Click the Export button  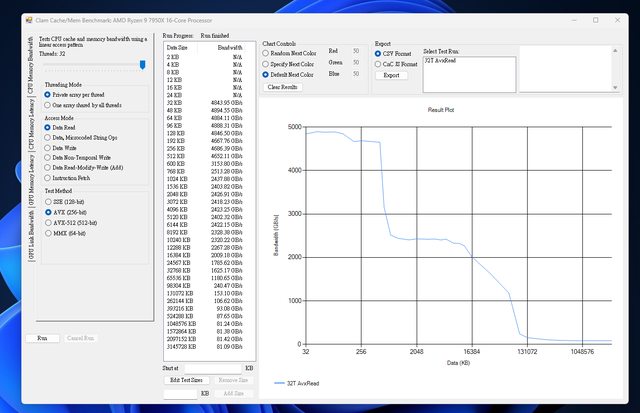tap(391, 75)
